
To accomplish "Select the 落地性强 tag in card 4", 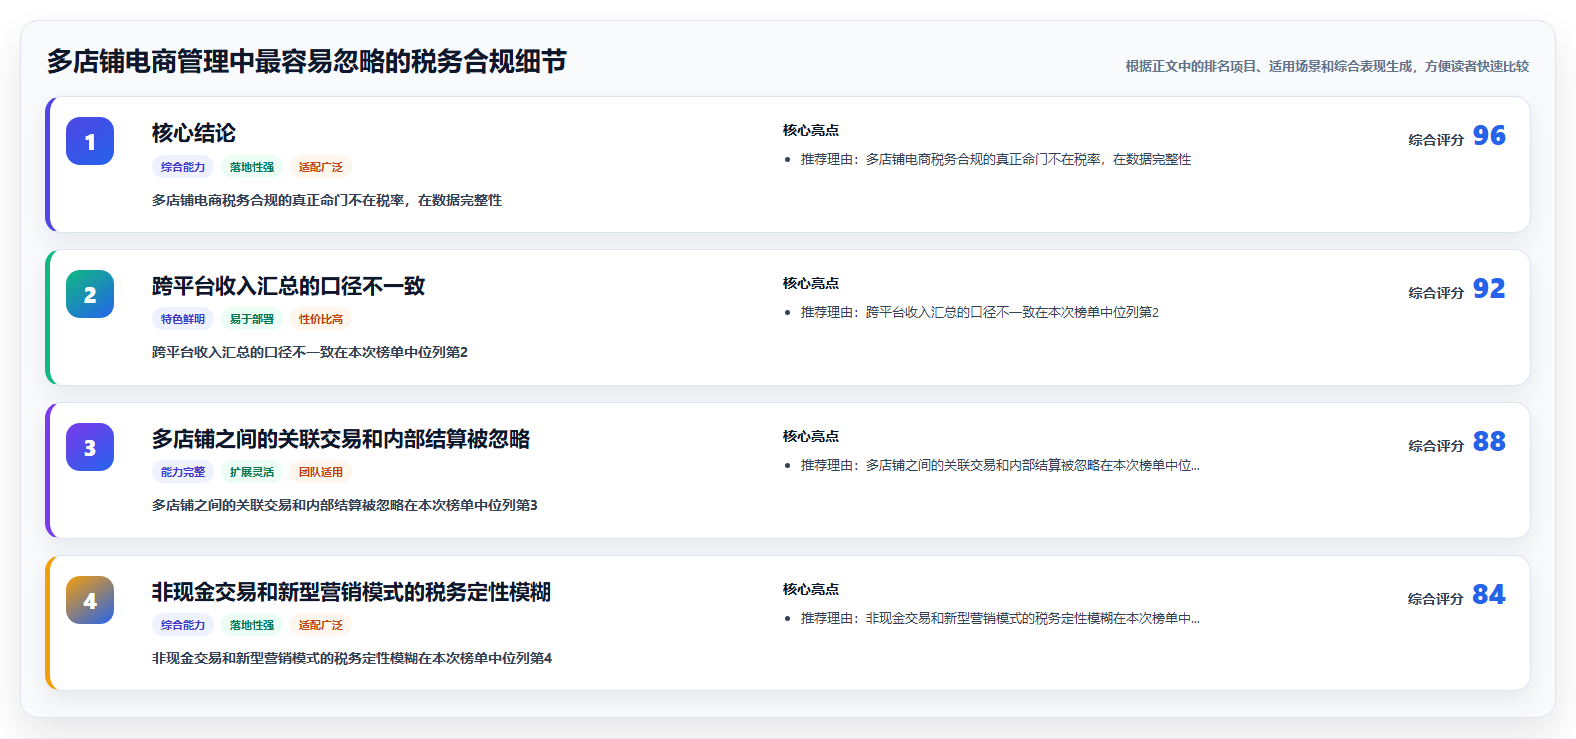I will point(252,625).
